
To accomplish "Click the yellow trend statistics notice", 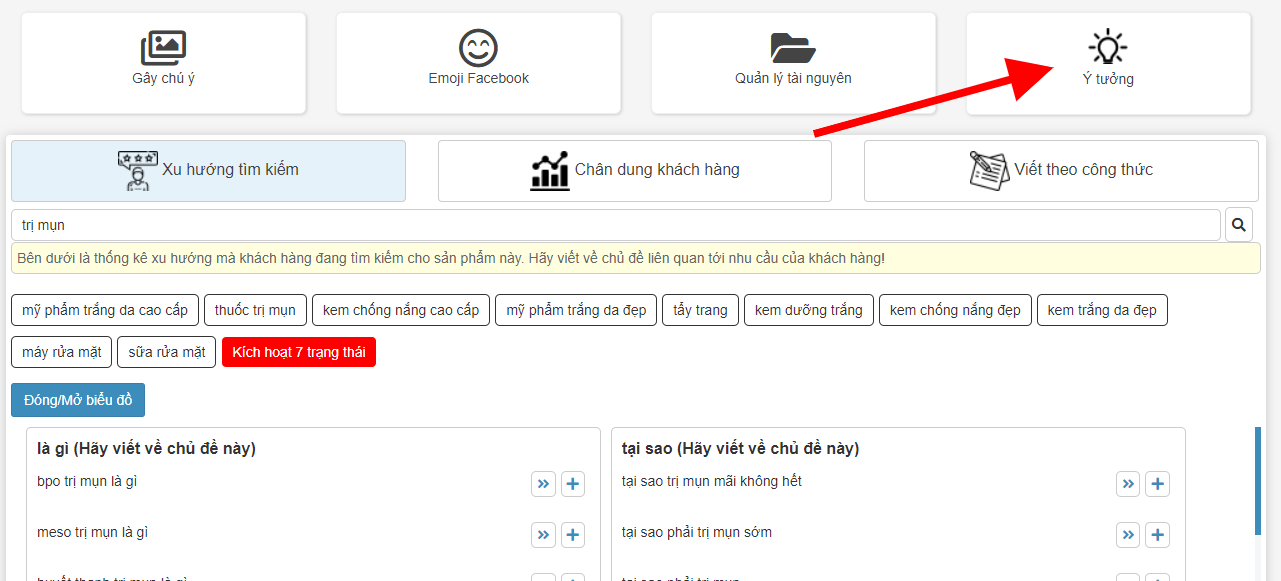I will (x=636, y=258).
